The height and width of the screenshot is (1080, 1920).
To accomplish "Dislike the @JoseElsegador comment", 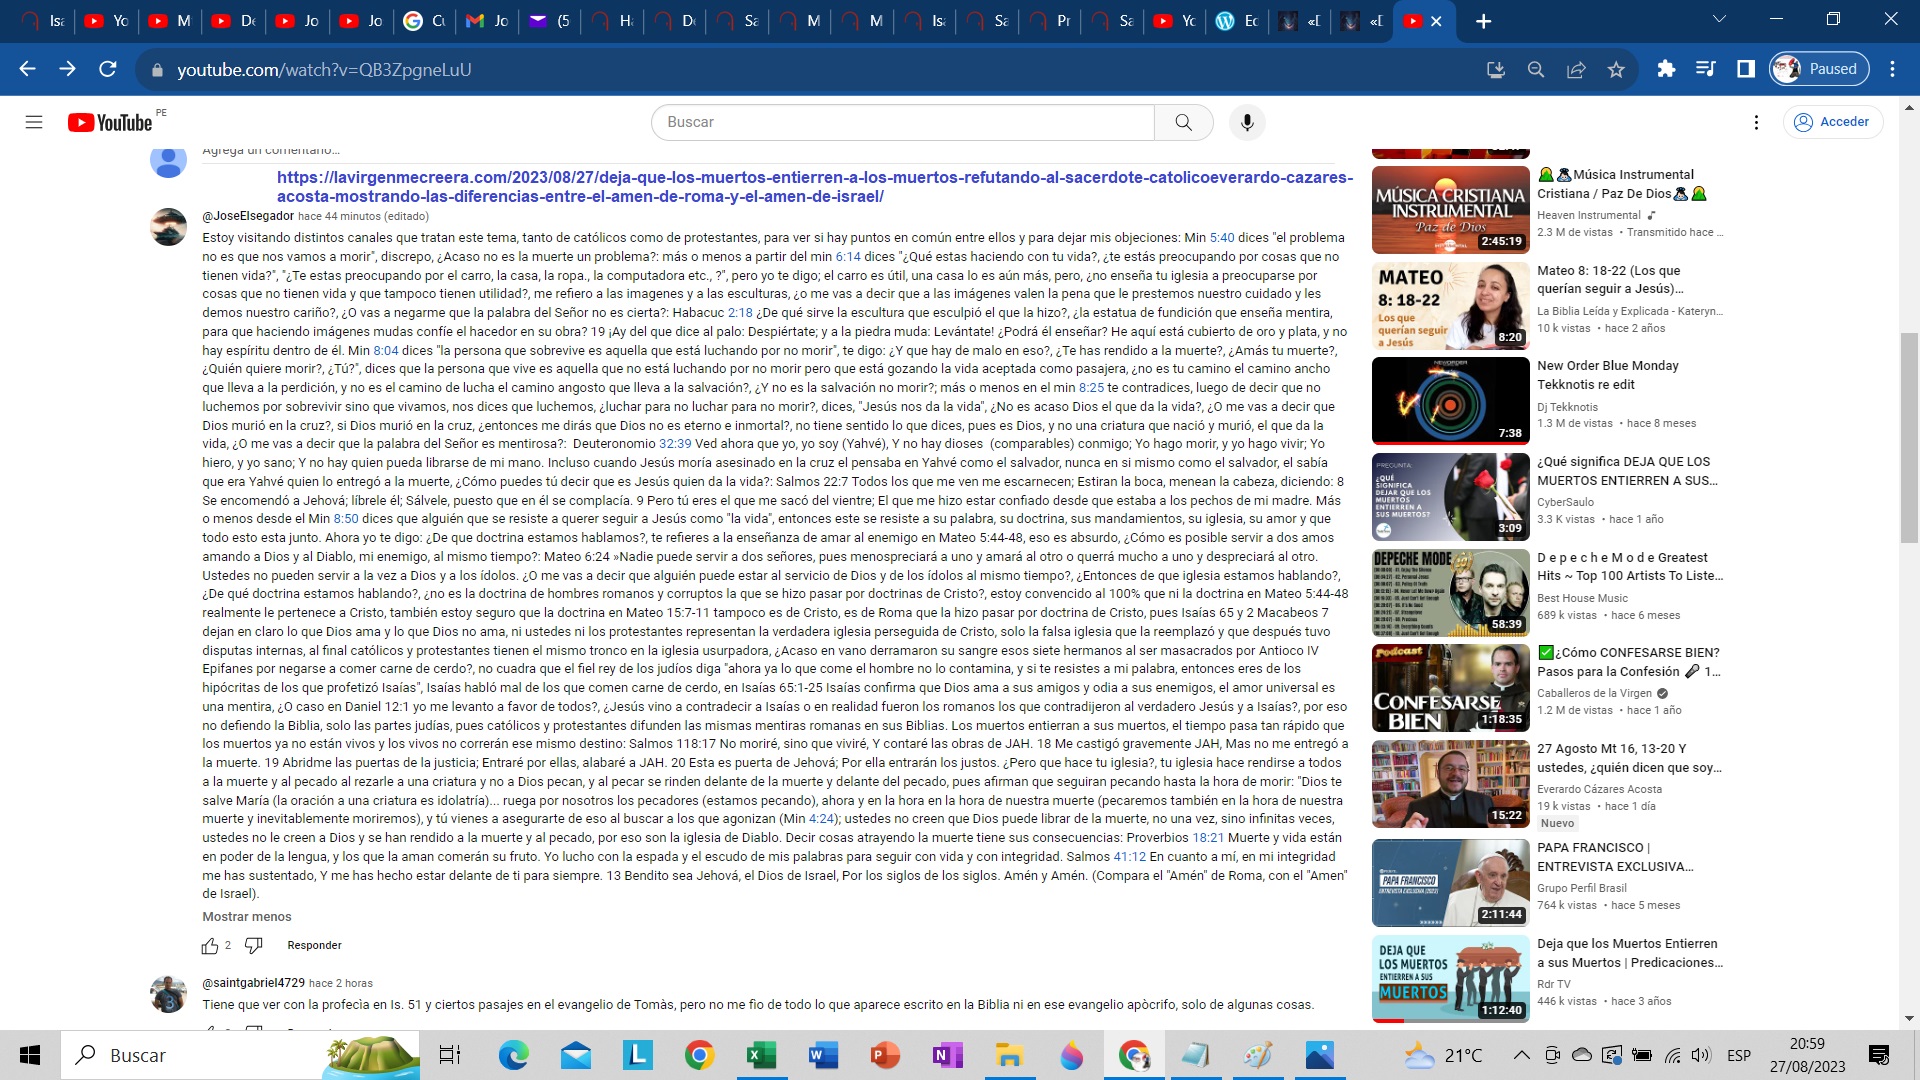I will pyautogui.click(x=254, y=945).
